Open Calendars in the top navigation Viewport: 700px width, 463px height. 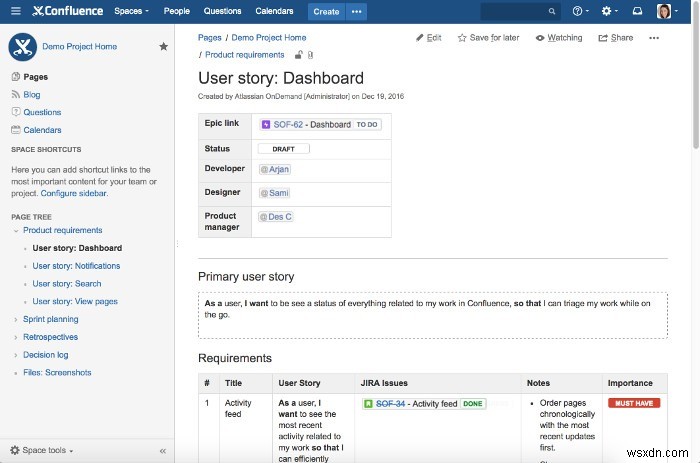274,11
